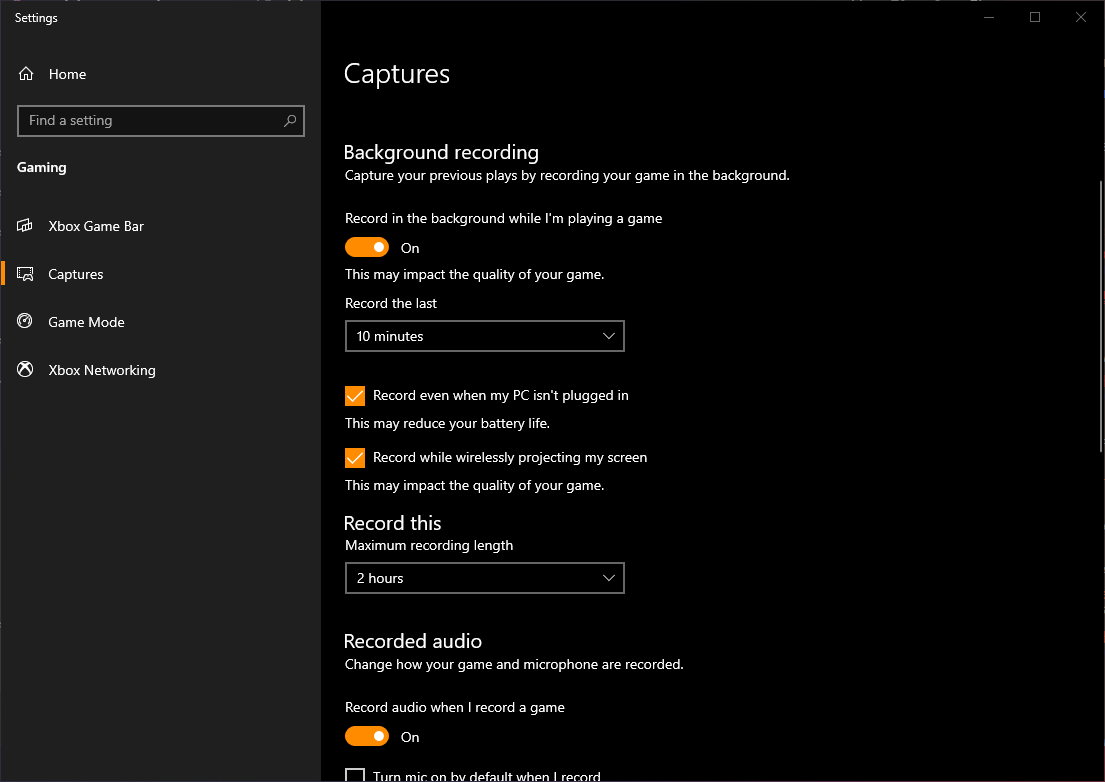Click the vertical scrollbar thumb

[x=1101, y=317]
